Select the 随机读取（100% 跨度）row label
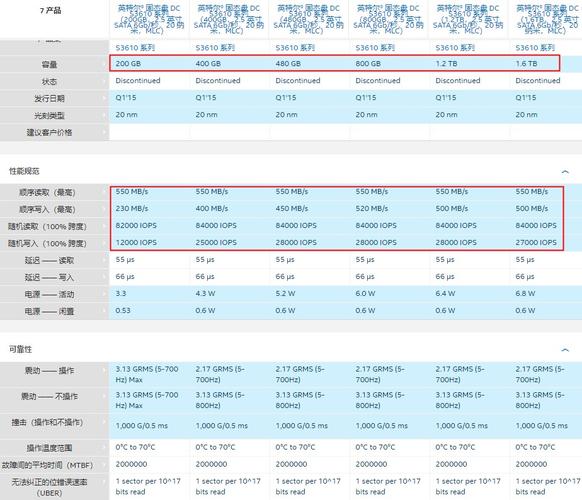The height and width of the screenshot is (500, 582). point(47,227)
